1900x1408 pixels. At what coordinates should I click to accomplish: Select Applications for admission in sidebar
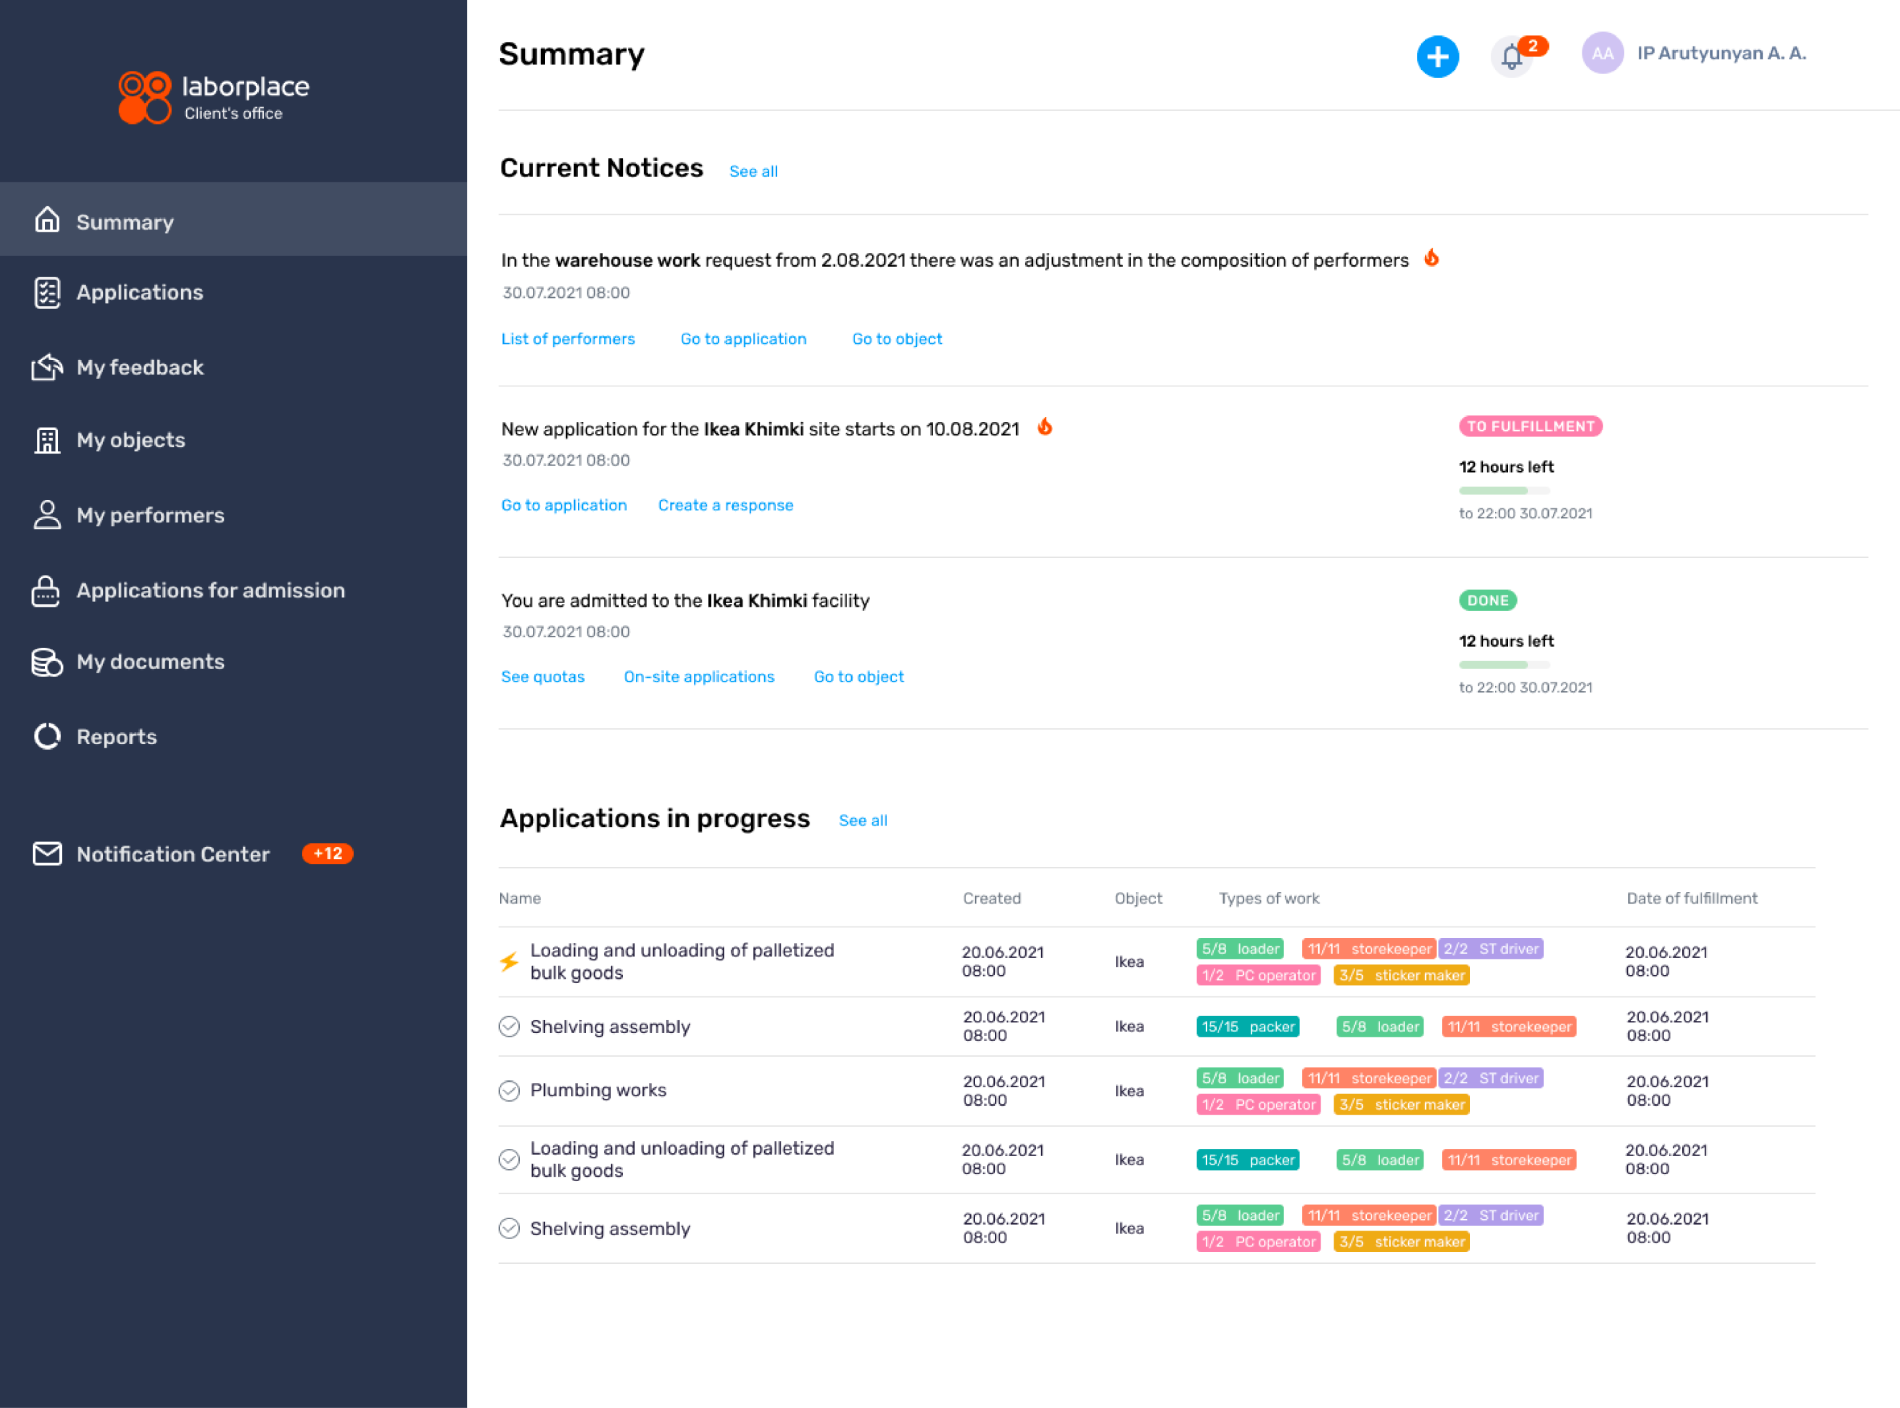point(210,591)
